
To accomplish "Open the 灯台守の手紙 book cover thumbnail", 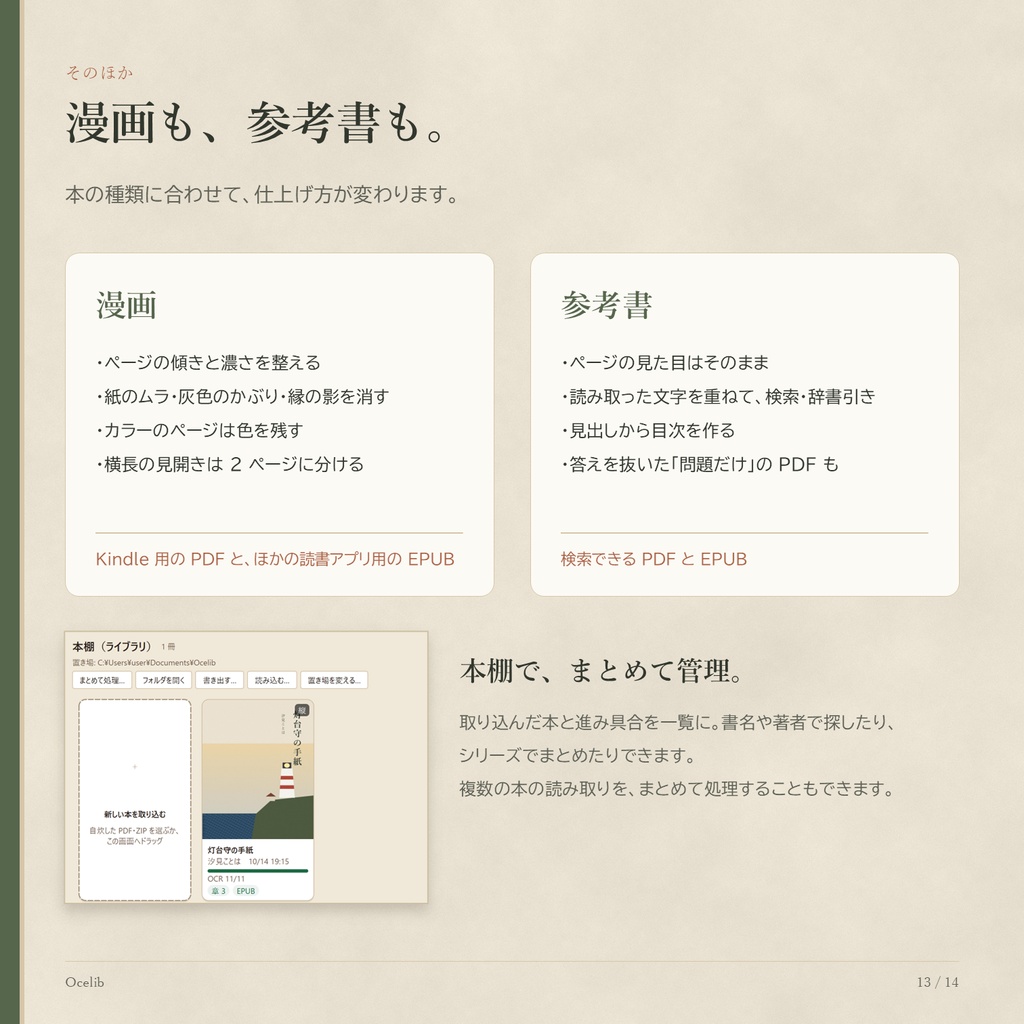I will 258,769.
